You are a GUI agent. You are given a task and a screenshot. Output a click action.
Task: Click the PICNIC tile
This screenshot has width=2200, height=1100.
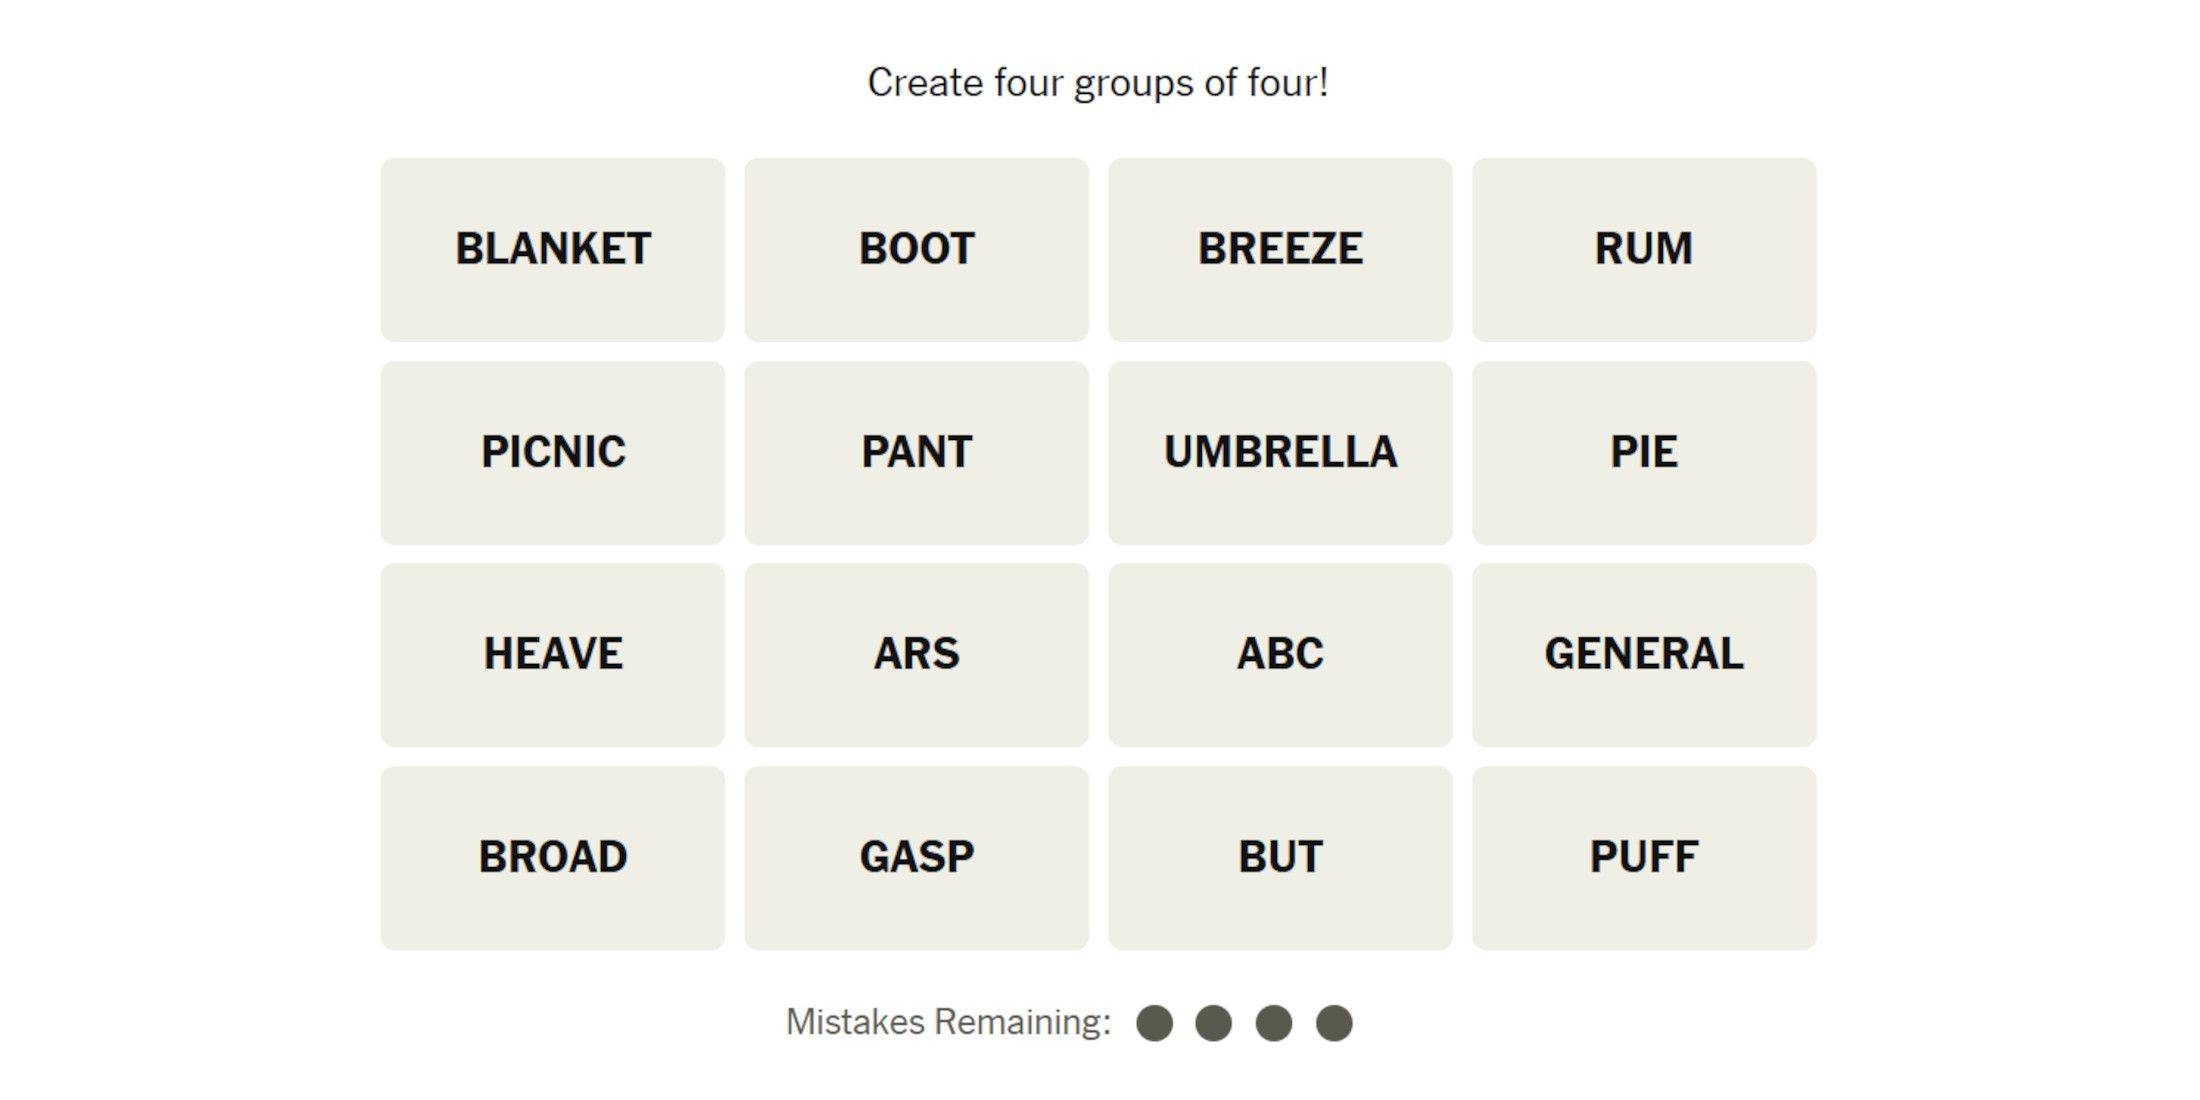[x=551, y=452]
